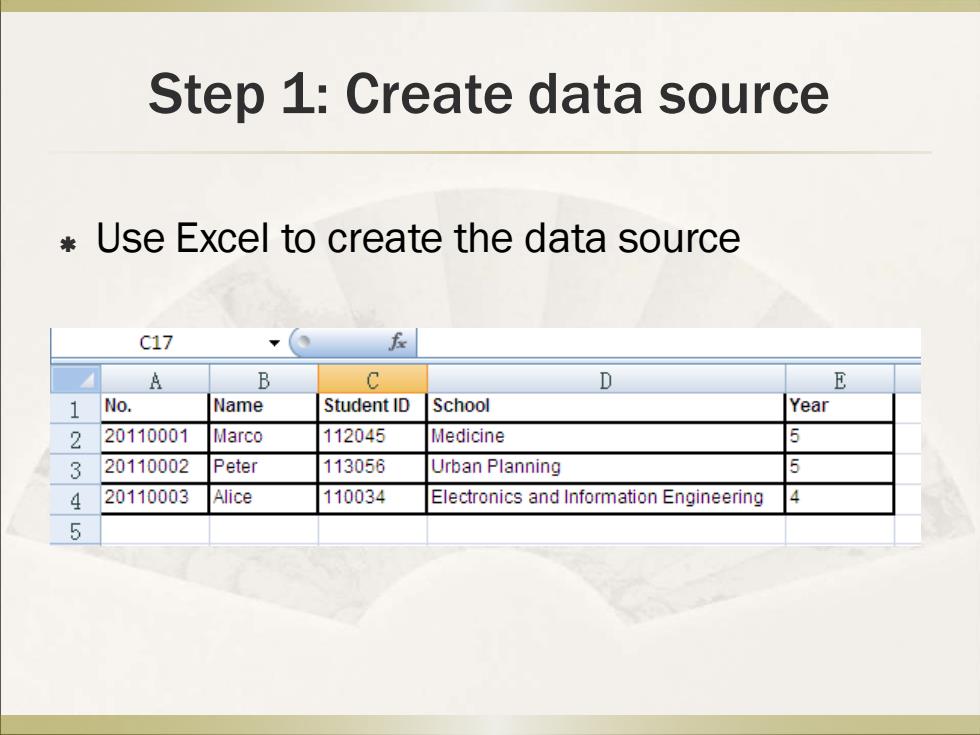The image size is (980, 735).
Task: Click cell containing 110034
Action: point(372,499)
